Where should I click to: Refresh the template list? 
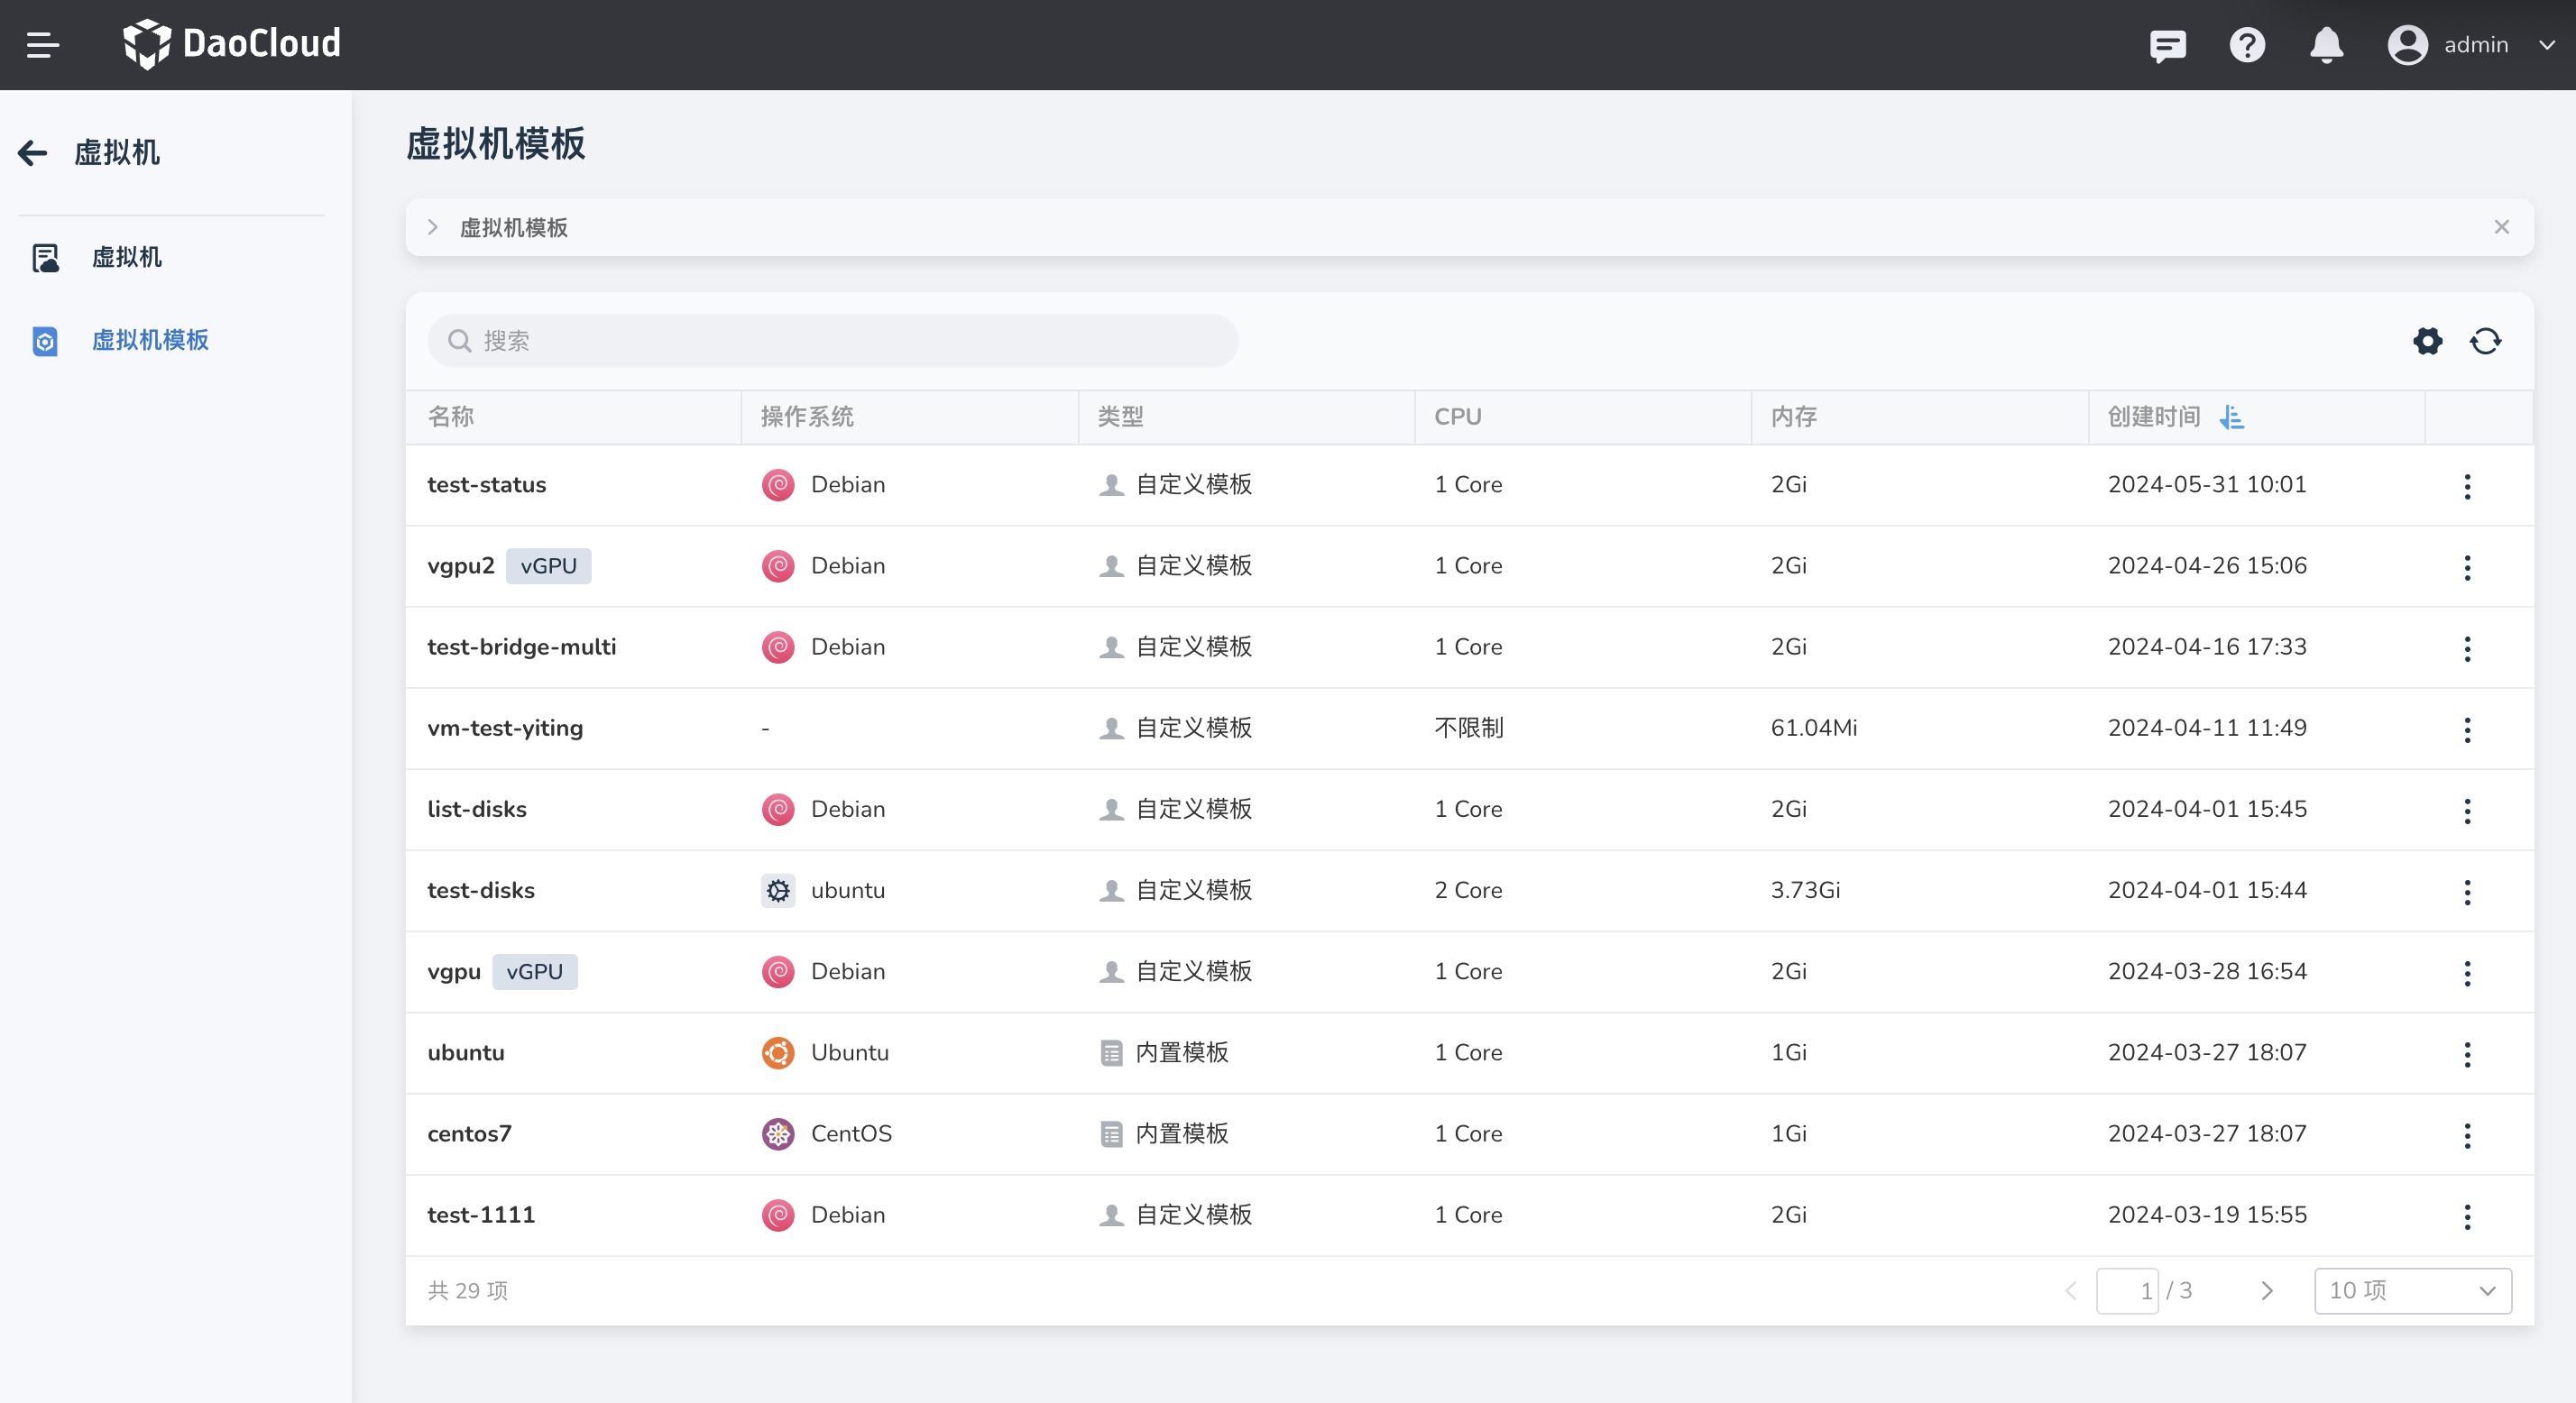point(2485,341)
